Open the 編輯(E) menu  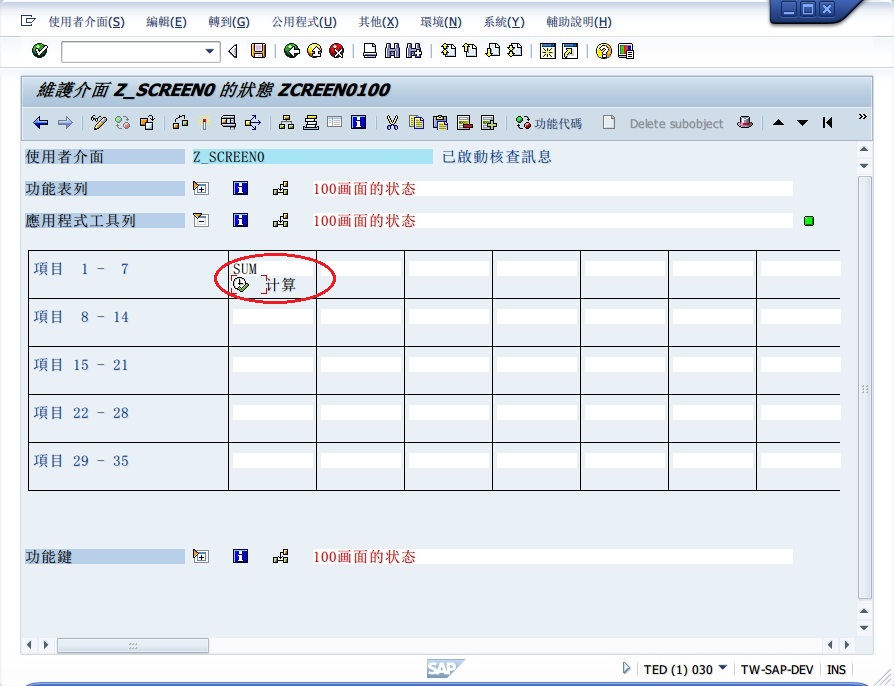(x=166, y=22)
